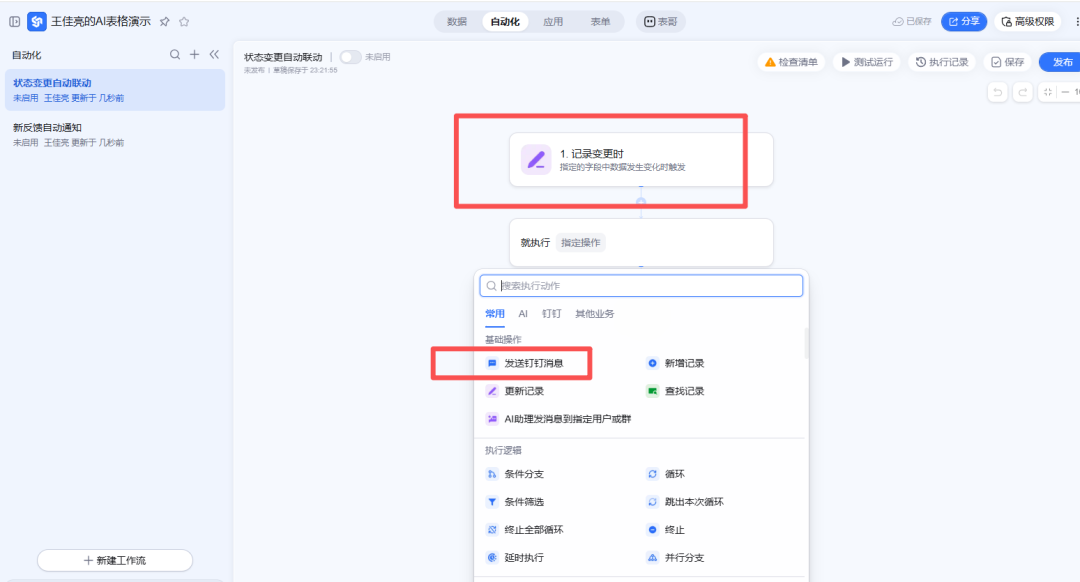Select the 状态变更自动联动 workflow
Screen dimensions: 1080x582
[115, 90]
